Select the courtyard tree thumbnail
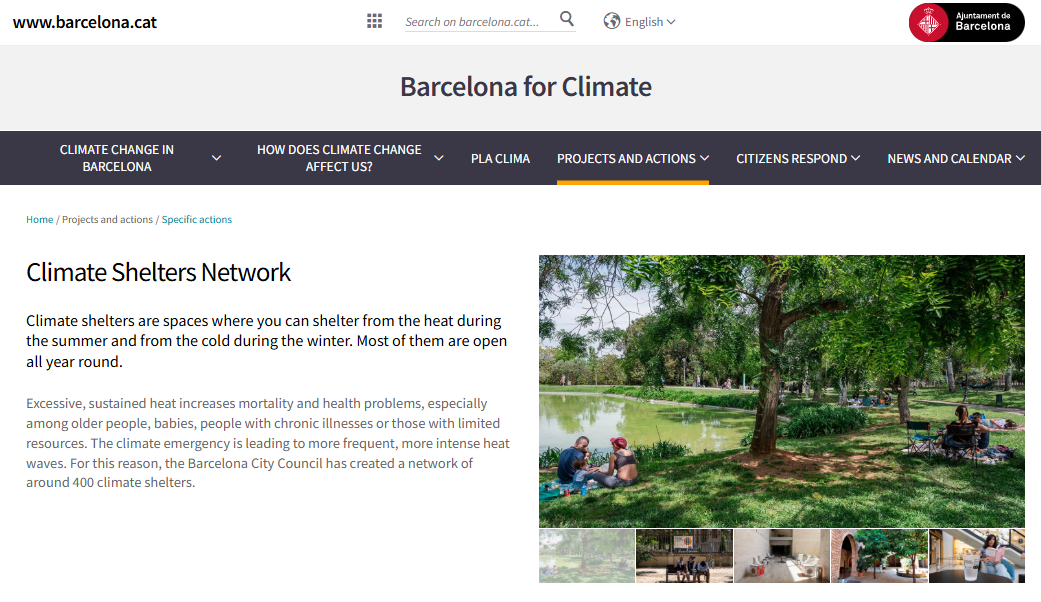Image resolution: width=1041 pixels, height=602 pixels. (x=878, y=556)
